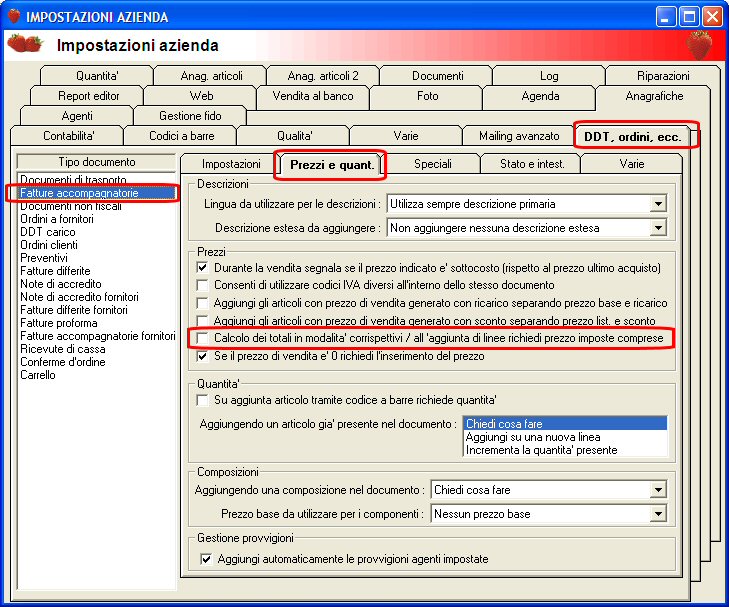The image size is (729, 607).
Task: Click the minimize window button
Action: (666, 17)
